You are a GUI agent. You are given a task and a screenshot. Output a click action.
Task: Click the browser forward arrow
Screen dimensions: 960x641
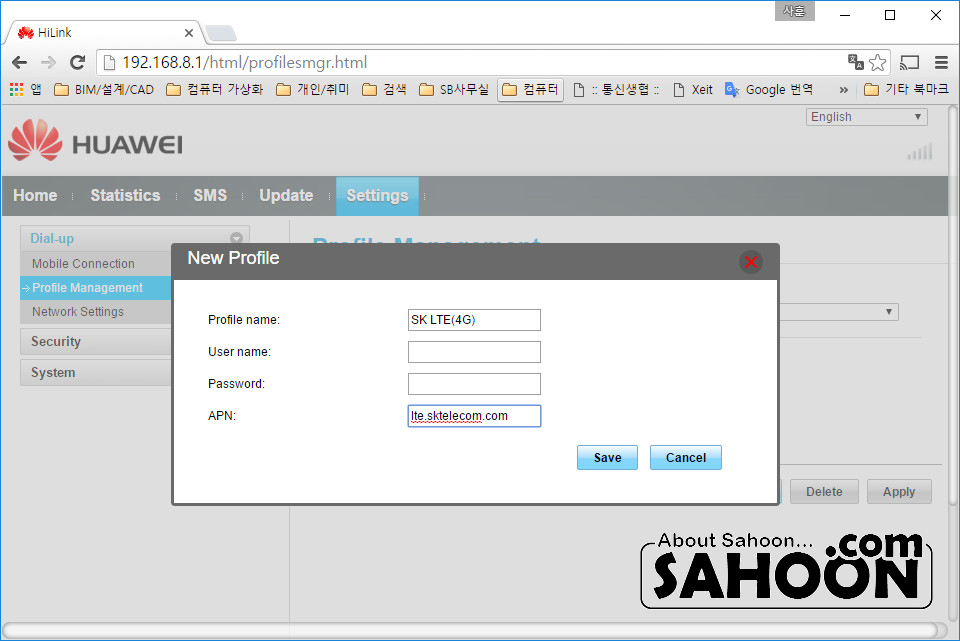click(48, 62)
